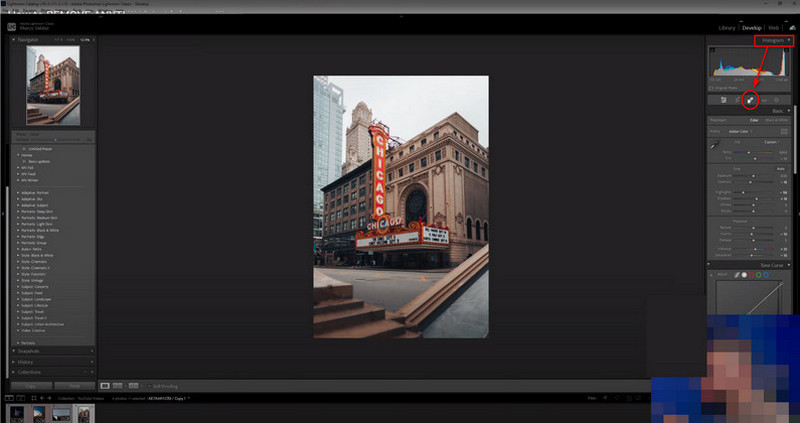The width and height of the screenshot is (800, 423).
Task: Click the Copy settings button
Action: pyautogui.click(x=31, y=386)
